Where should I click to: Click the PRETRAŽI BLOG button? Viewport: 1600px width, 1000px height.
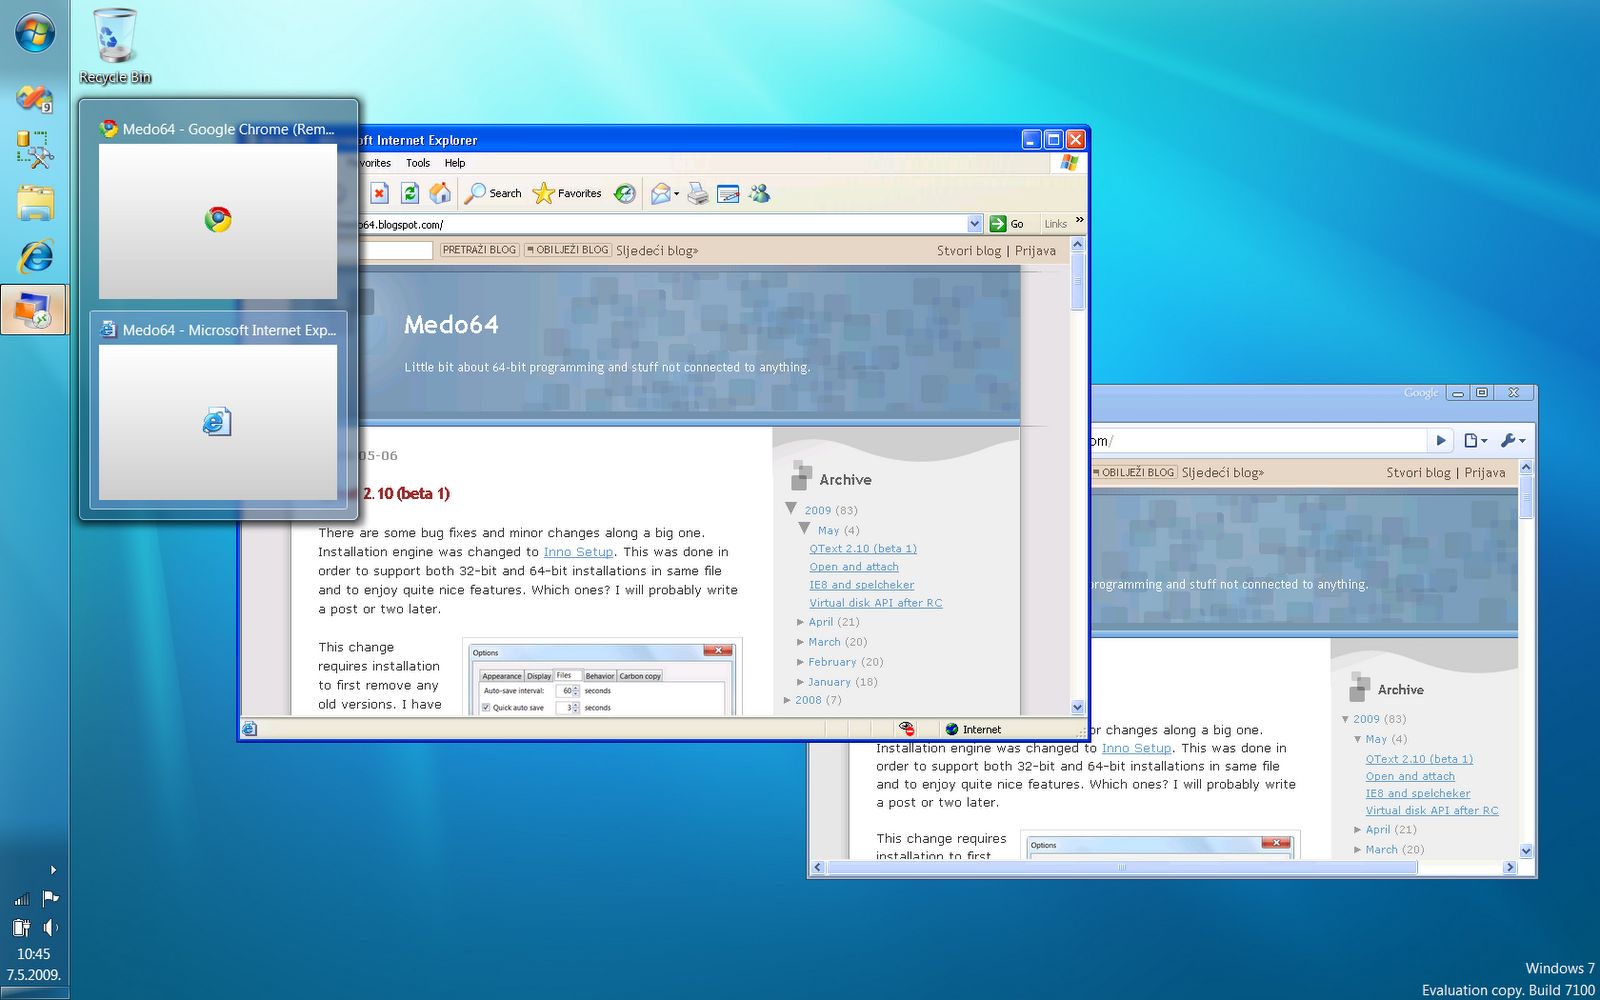tap(479, 250)
